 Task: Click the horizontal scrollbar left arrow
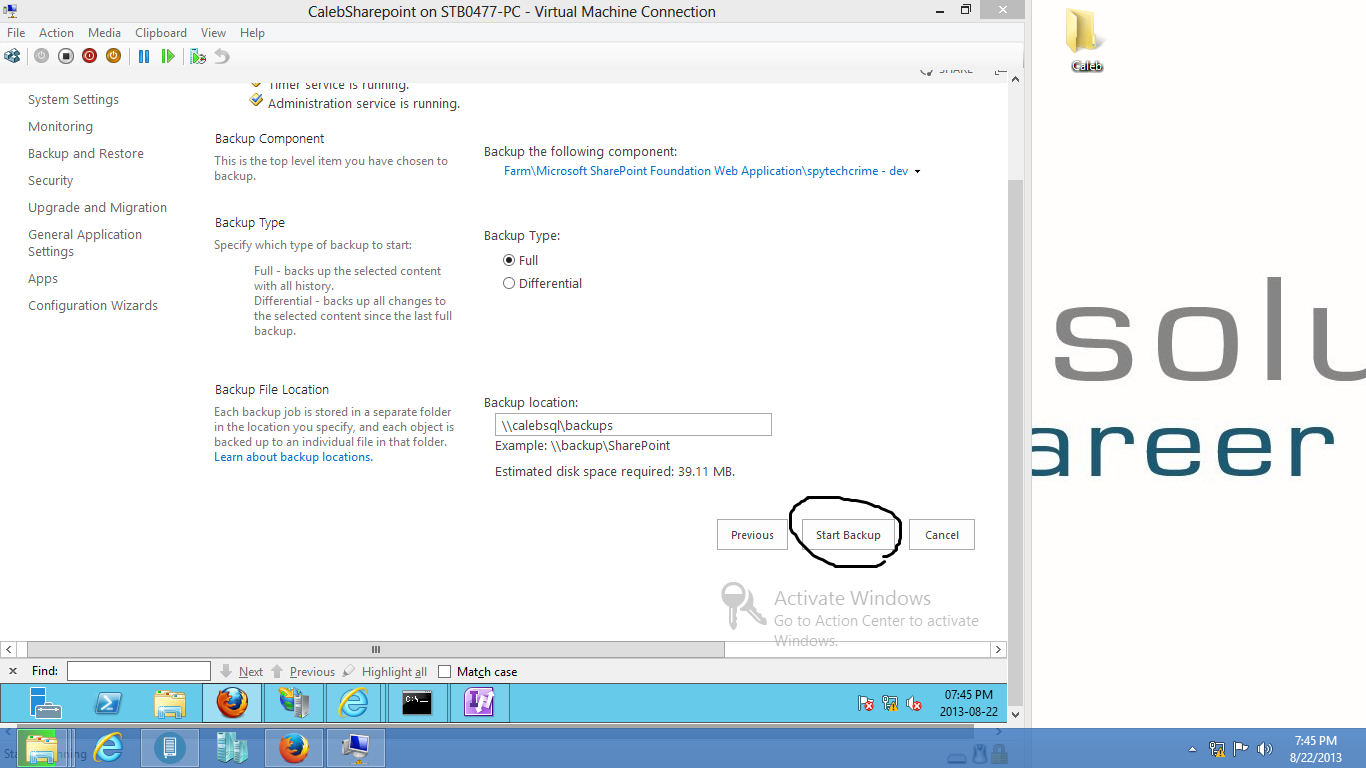[9, 649]
